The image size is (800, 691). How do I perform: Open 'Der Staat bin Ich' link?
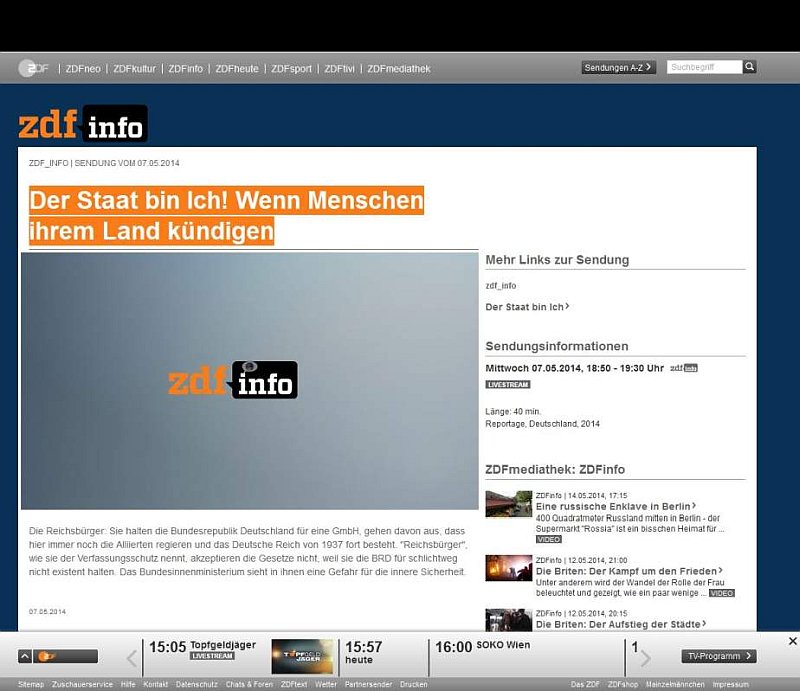click(x=526, y=307)
